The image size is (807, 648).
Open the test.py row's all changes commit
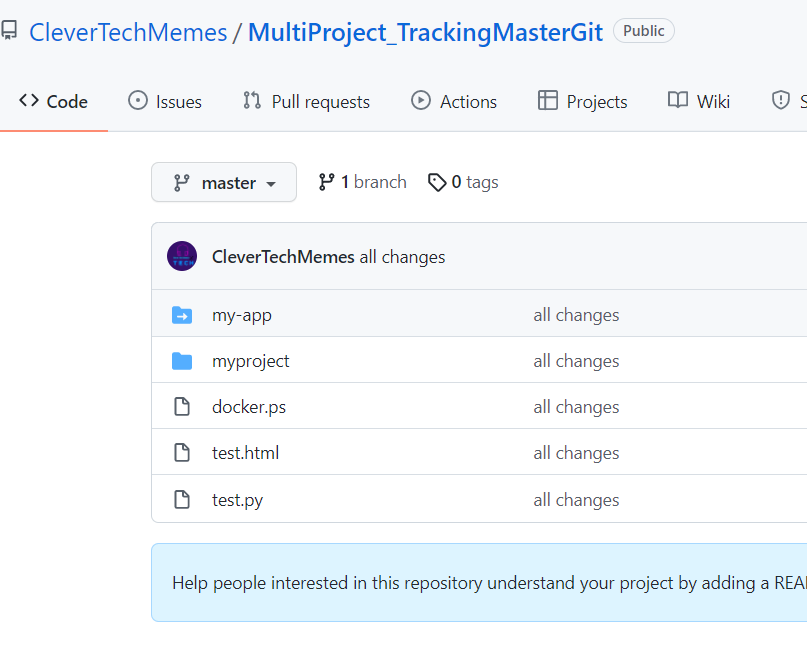(x=576, y=500)
